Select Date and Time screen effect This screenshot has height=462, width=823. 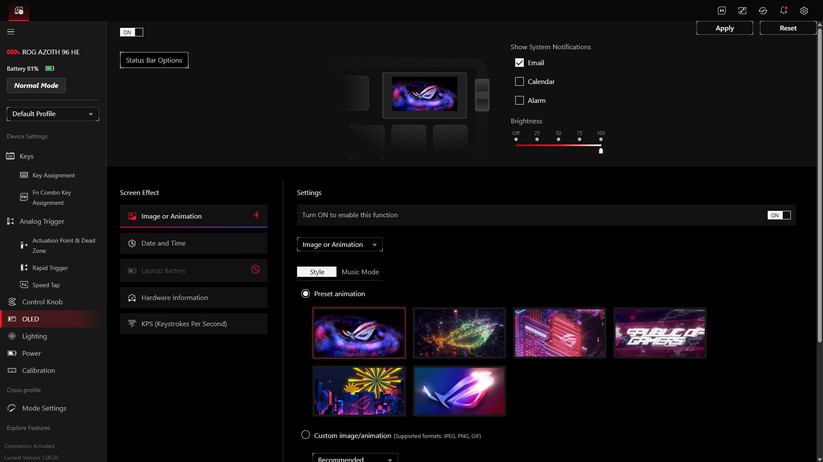[193, 243]
